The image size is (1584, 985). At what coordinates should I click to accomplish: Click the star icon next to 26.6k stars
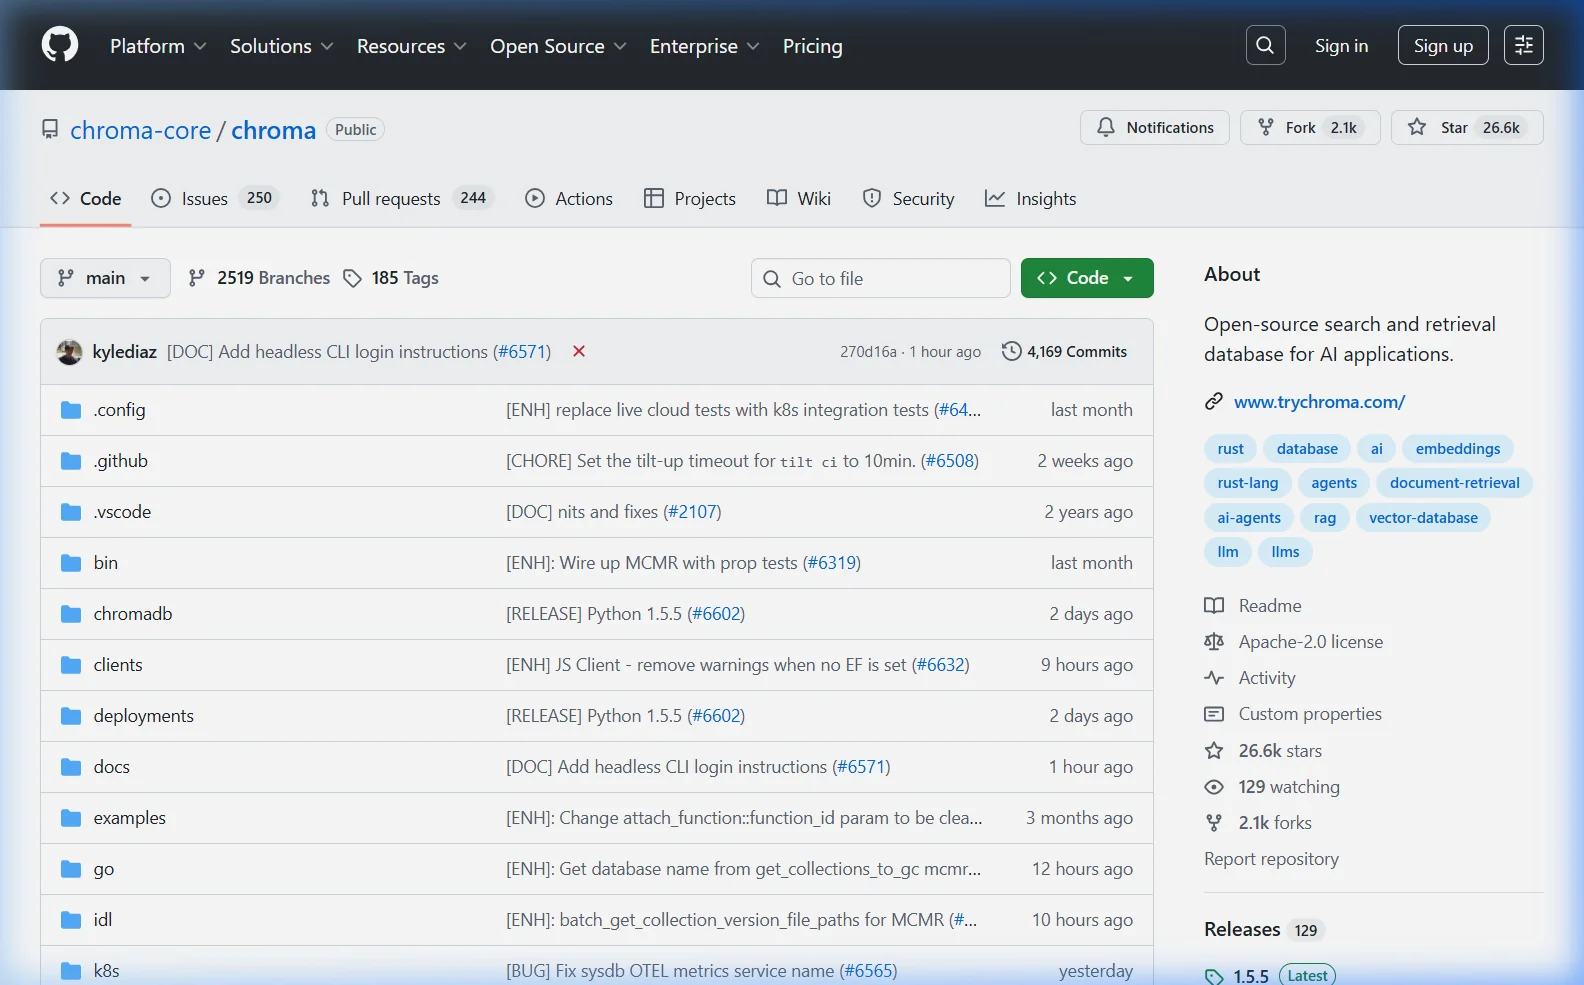click(1214, 750)
